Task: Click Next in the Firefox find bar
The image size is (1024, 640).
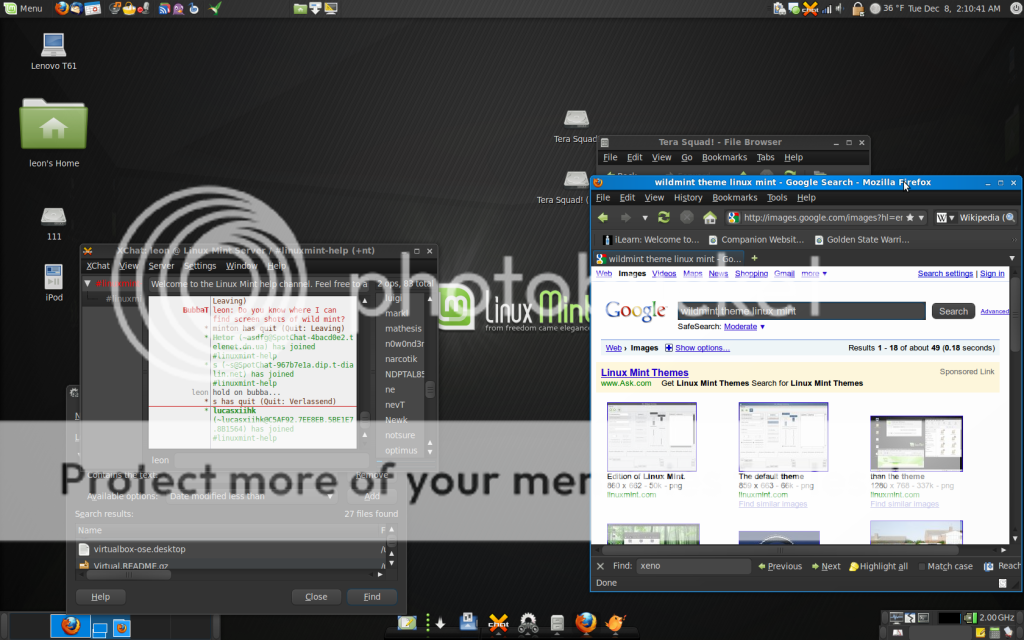Action: 825,566
